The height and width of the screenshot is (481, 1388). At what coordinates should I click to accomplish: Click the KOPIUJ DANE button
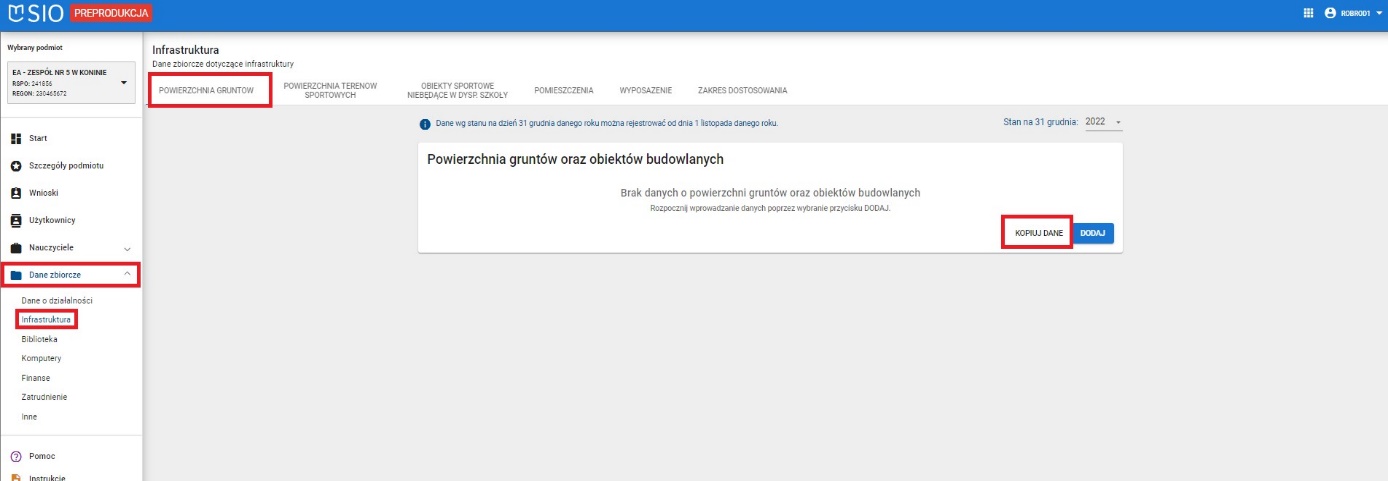coord(1038,232)
